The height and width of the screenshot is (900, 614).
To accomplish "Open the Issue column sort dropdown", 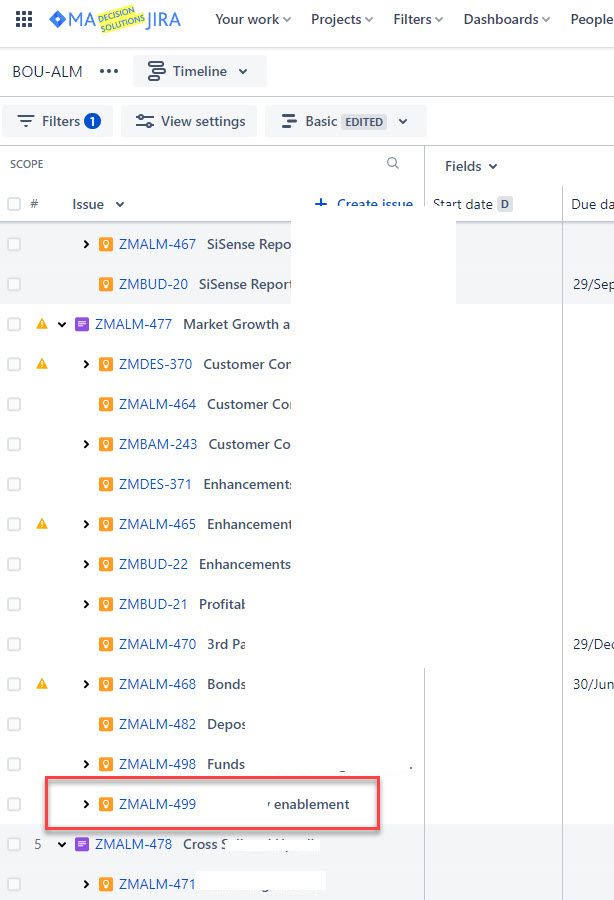I will point(119,204).
